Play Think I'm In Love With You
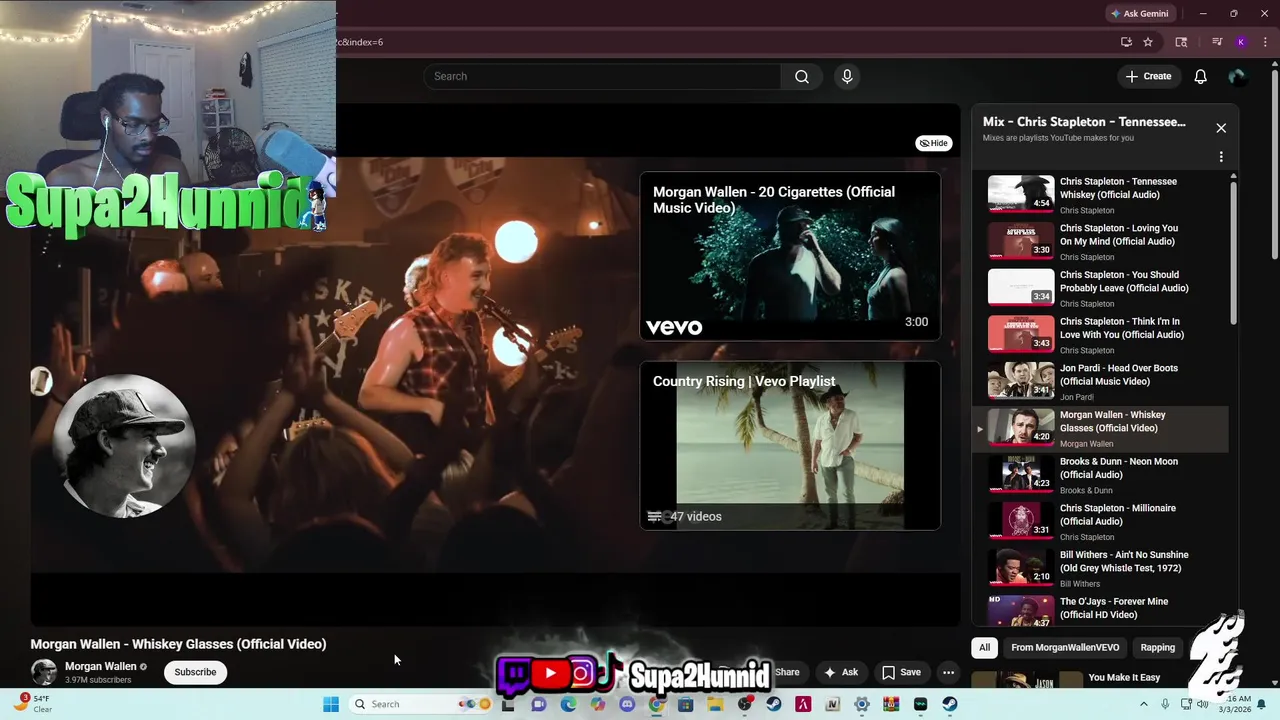The height and width of the screenshot is (720, 1280). point(1100,335)
